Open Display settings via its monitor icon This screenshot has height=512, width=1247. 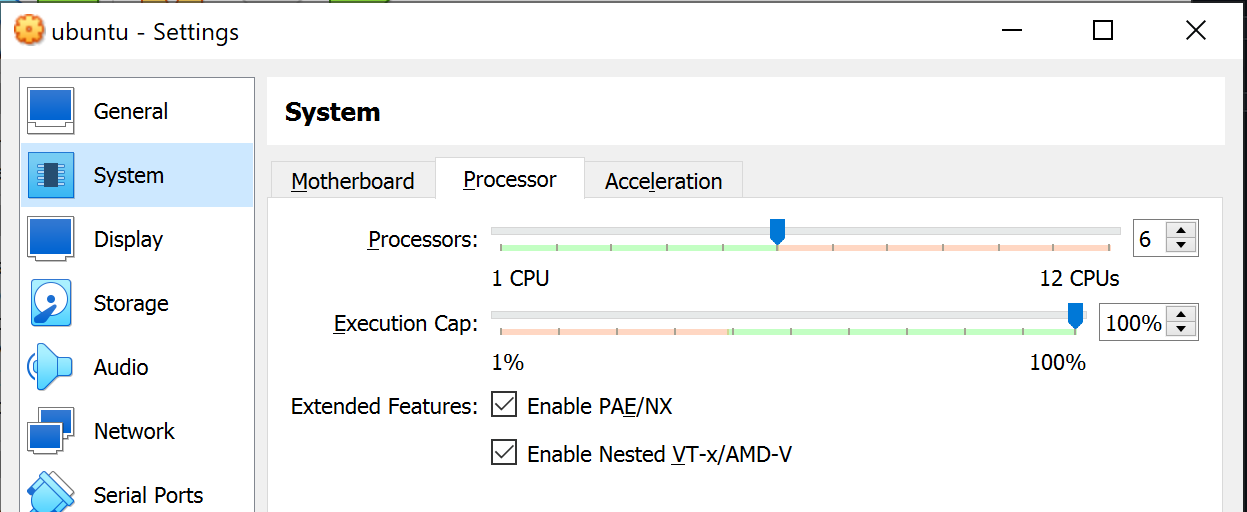point(50,239)
